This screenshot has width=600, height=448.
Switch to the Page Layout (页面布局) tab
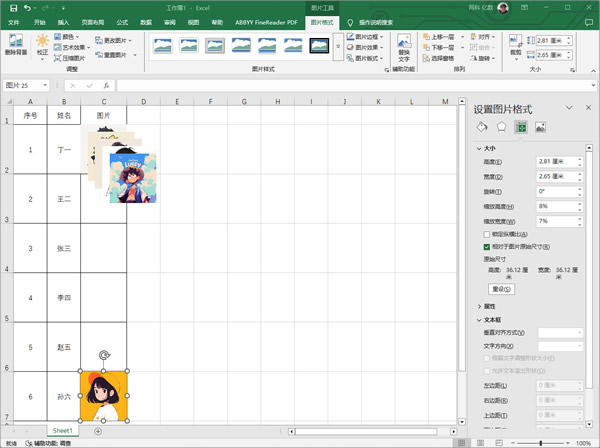coord(92,20)
